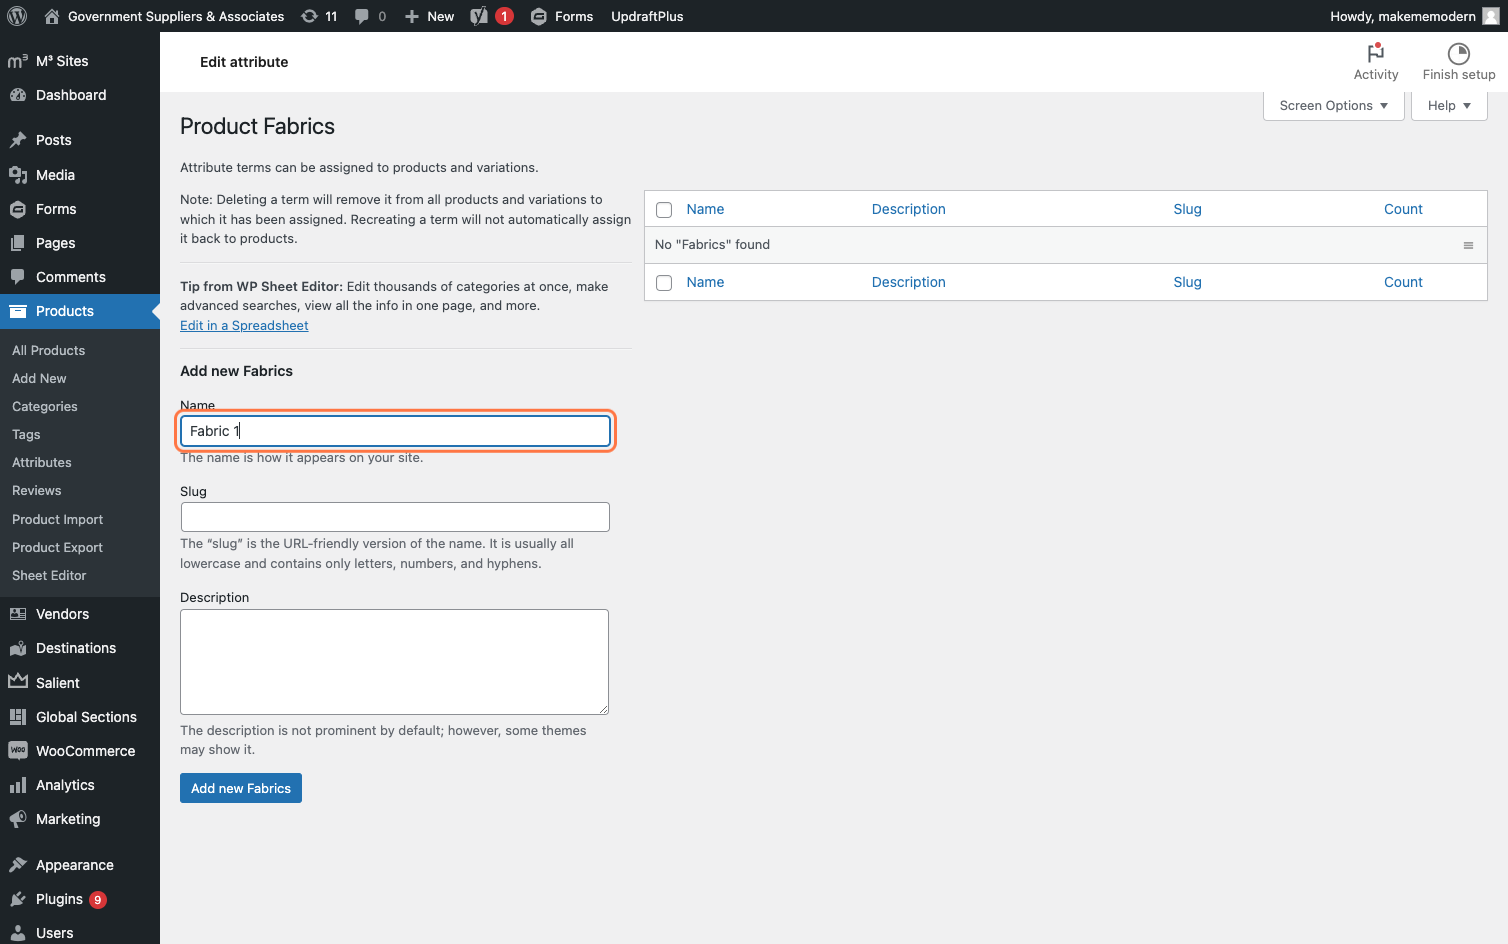Click the Finish setup progress icon
This screenshot has height=944, width=1508.
coord(1459,53)
